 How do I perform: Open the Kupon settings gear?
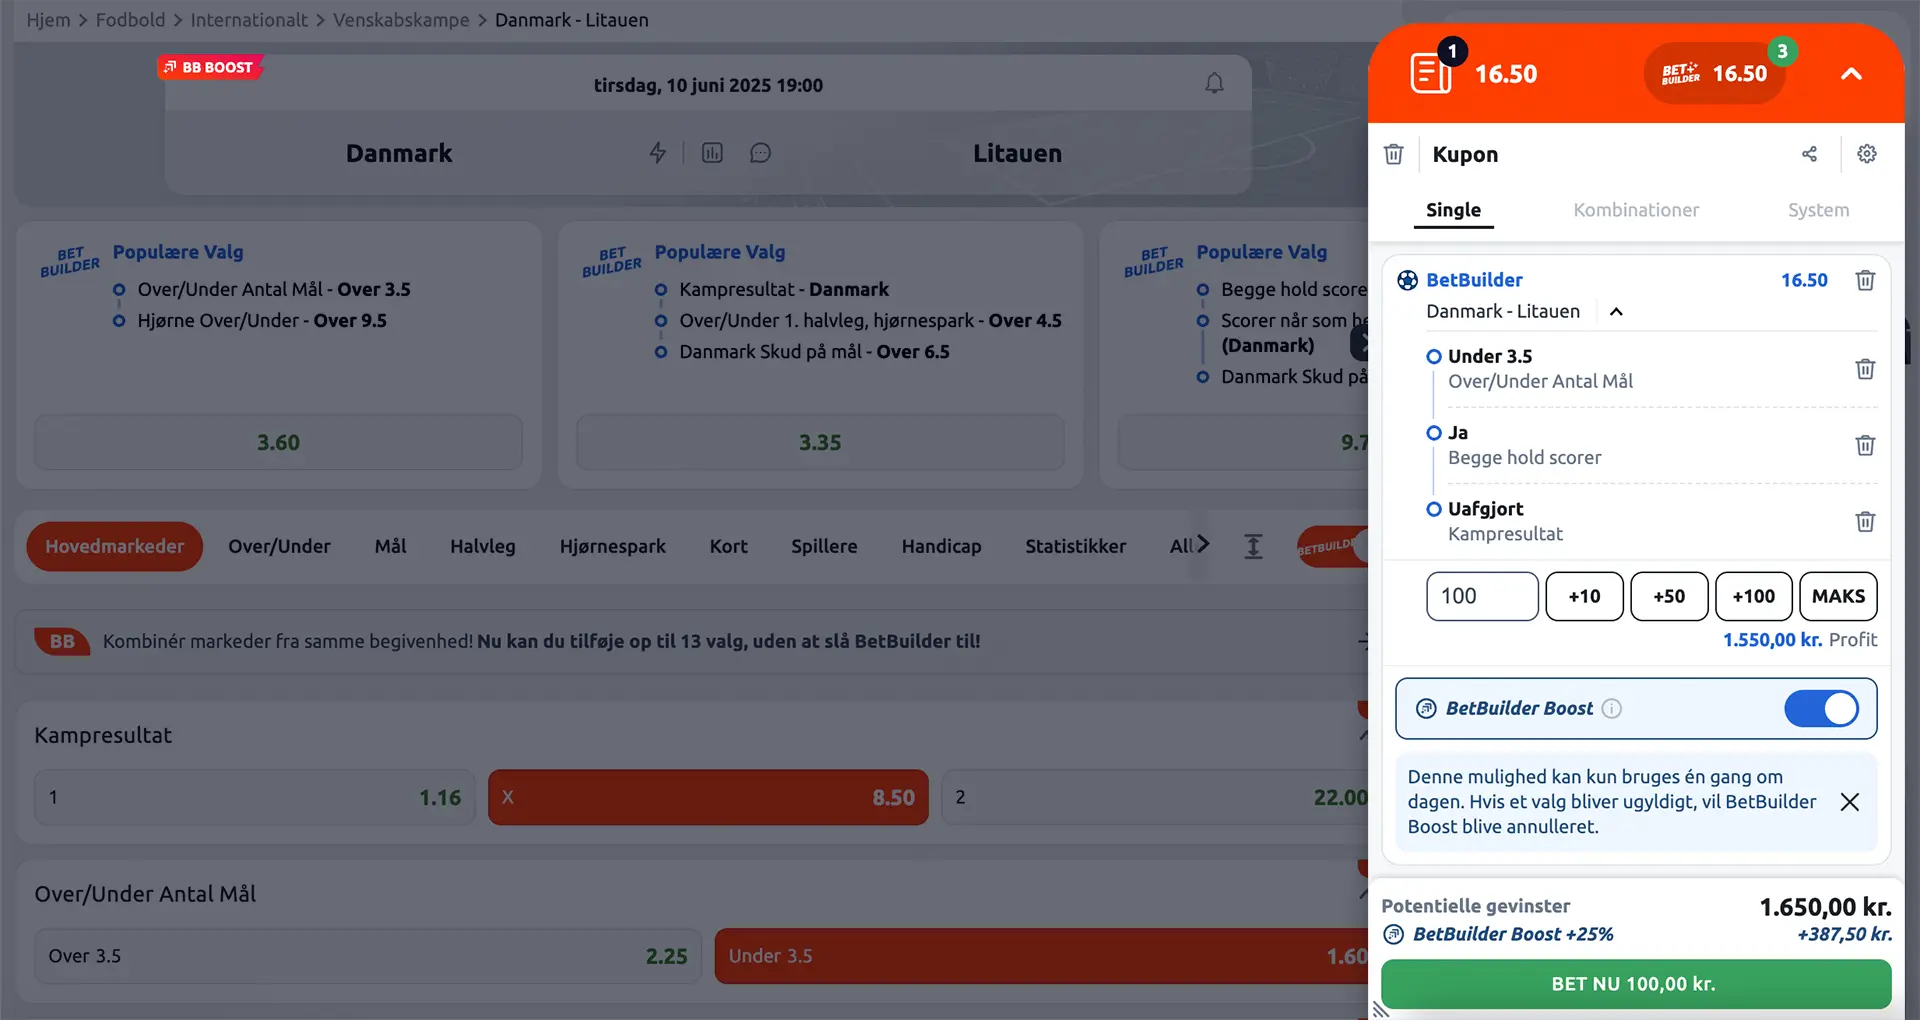click(1866, 154)
